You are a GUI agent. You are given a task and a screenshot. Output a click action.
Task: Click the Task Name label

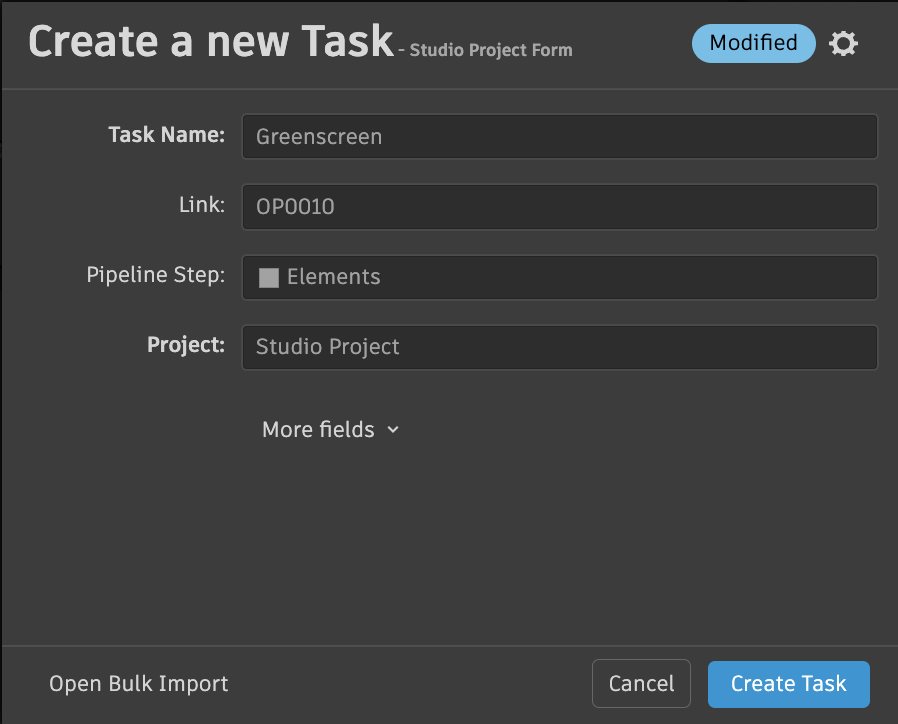click(x=166, y=135)
